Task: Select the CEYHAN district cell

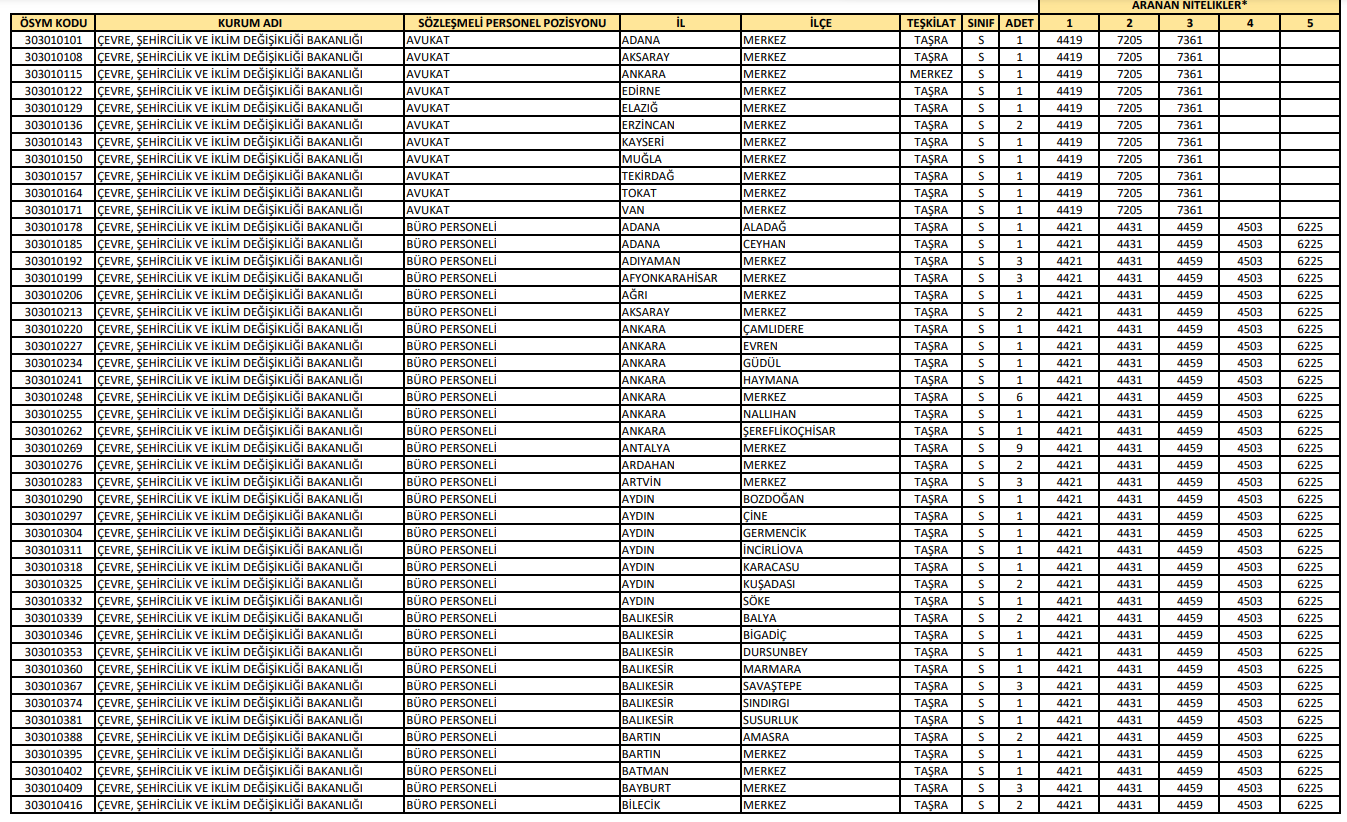Action: coord(820,244)
